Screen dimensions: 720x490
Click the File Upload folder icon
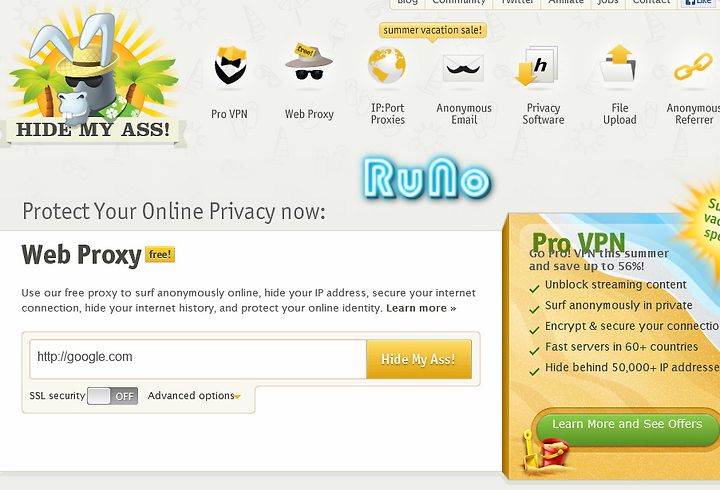(x=619, y=63)
